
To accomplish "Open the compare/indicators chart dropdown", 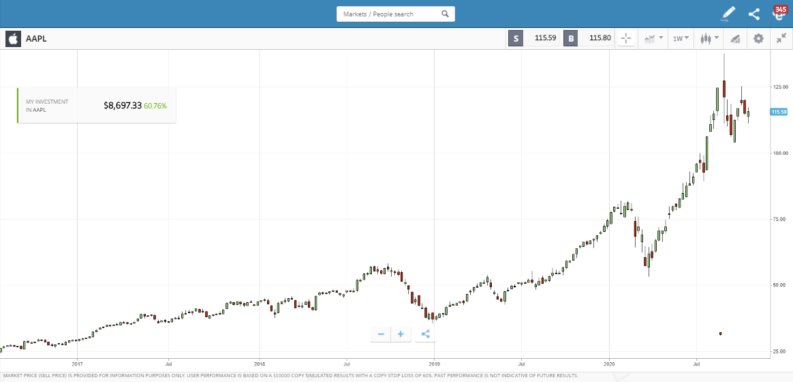I will [x=653, y=39].
